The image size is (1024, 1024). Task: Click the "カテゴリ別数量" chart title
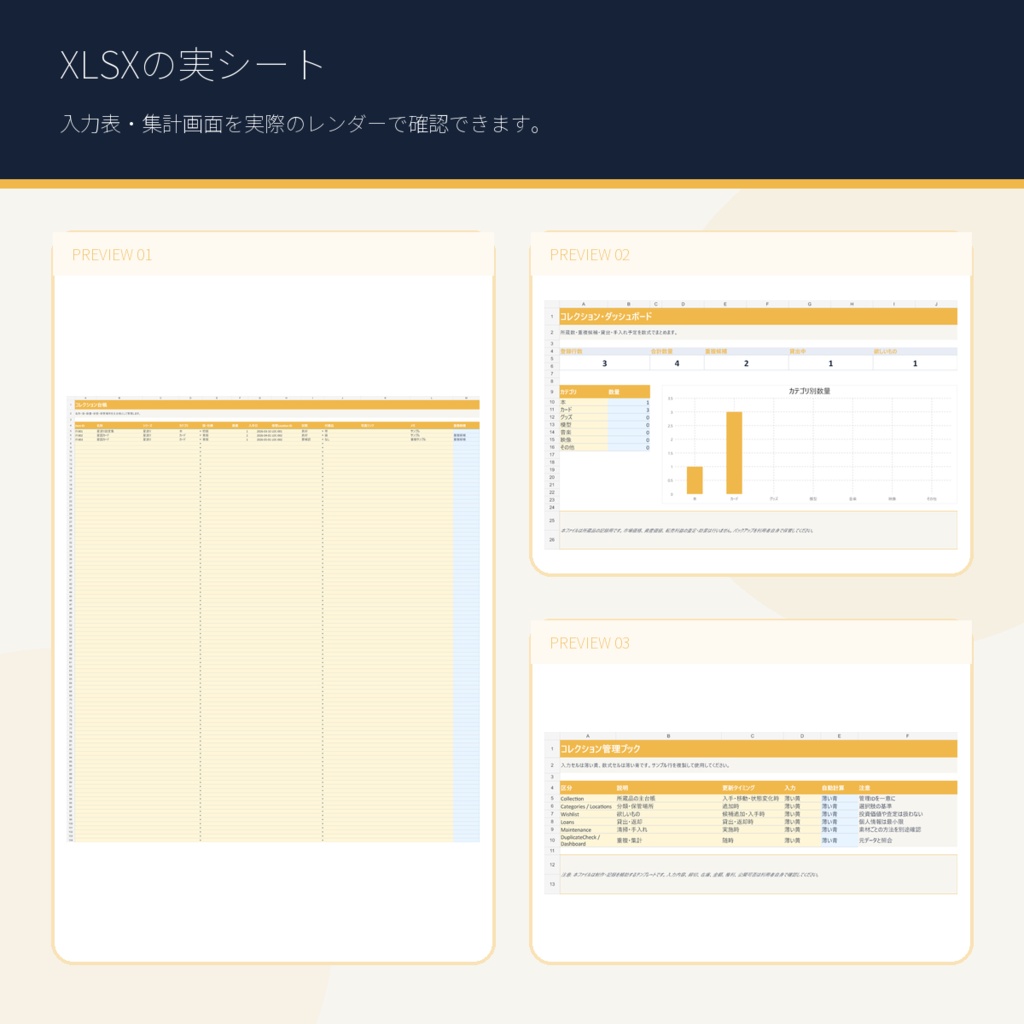click(809, 391)
